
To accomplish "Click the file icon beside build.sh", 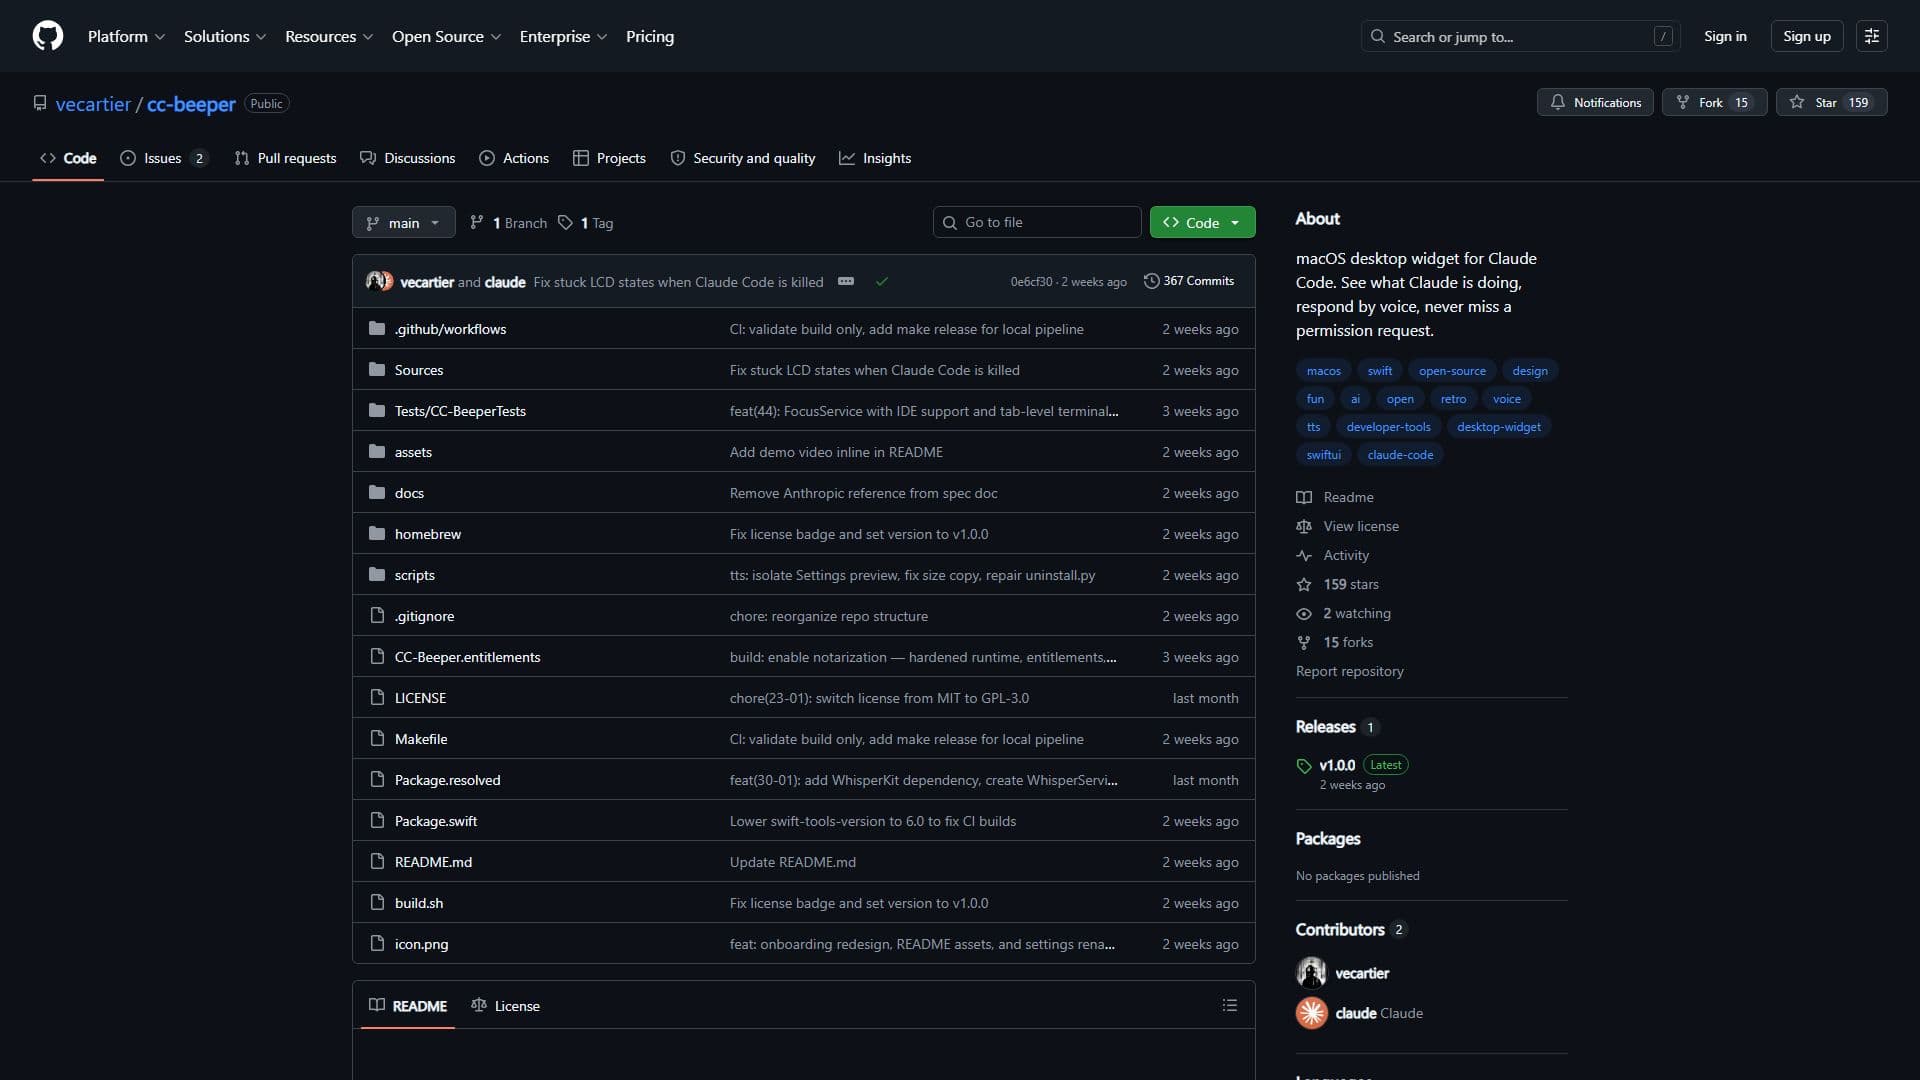I will point(377,902).
